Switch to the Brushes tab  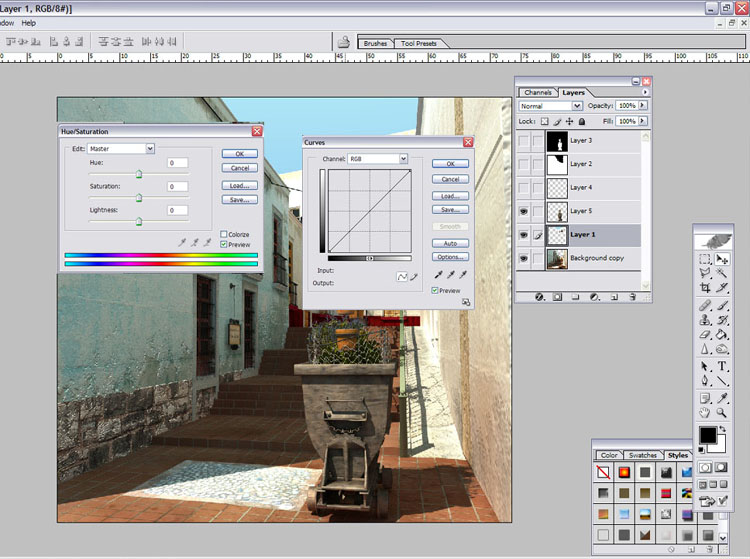375,44
